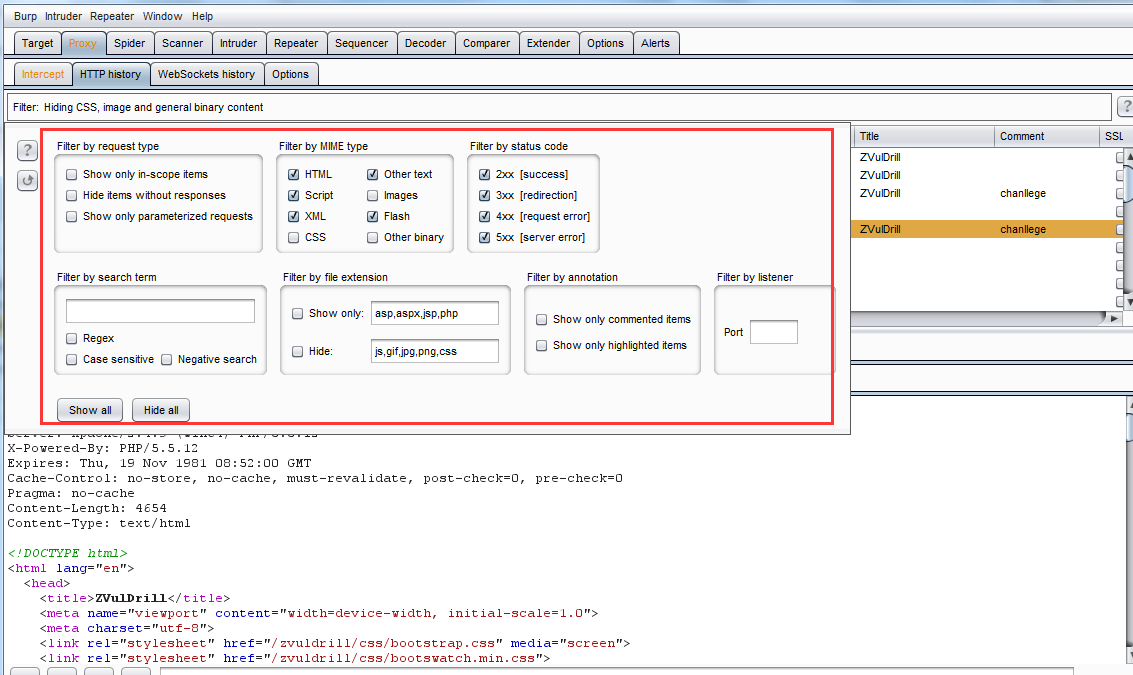Open the Intruder menu
Screen dimensions: 1133x675
coord(64,16)
